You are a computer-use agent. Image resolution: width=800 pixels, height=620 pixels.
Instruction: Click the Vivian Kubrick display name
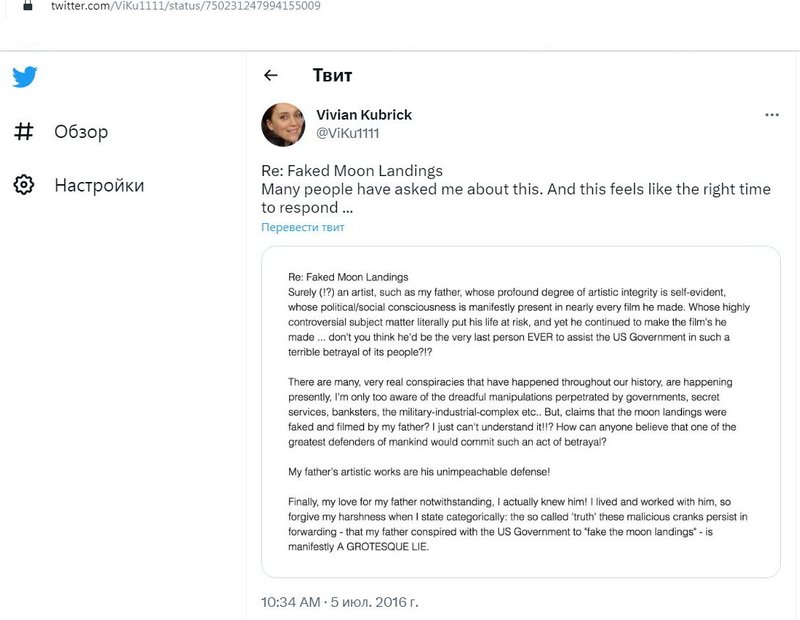pyautogui.click(x=364, y=115)
